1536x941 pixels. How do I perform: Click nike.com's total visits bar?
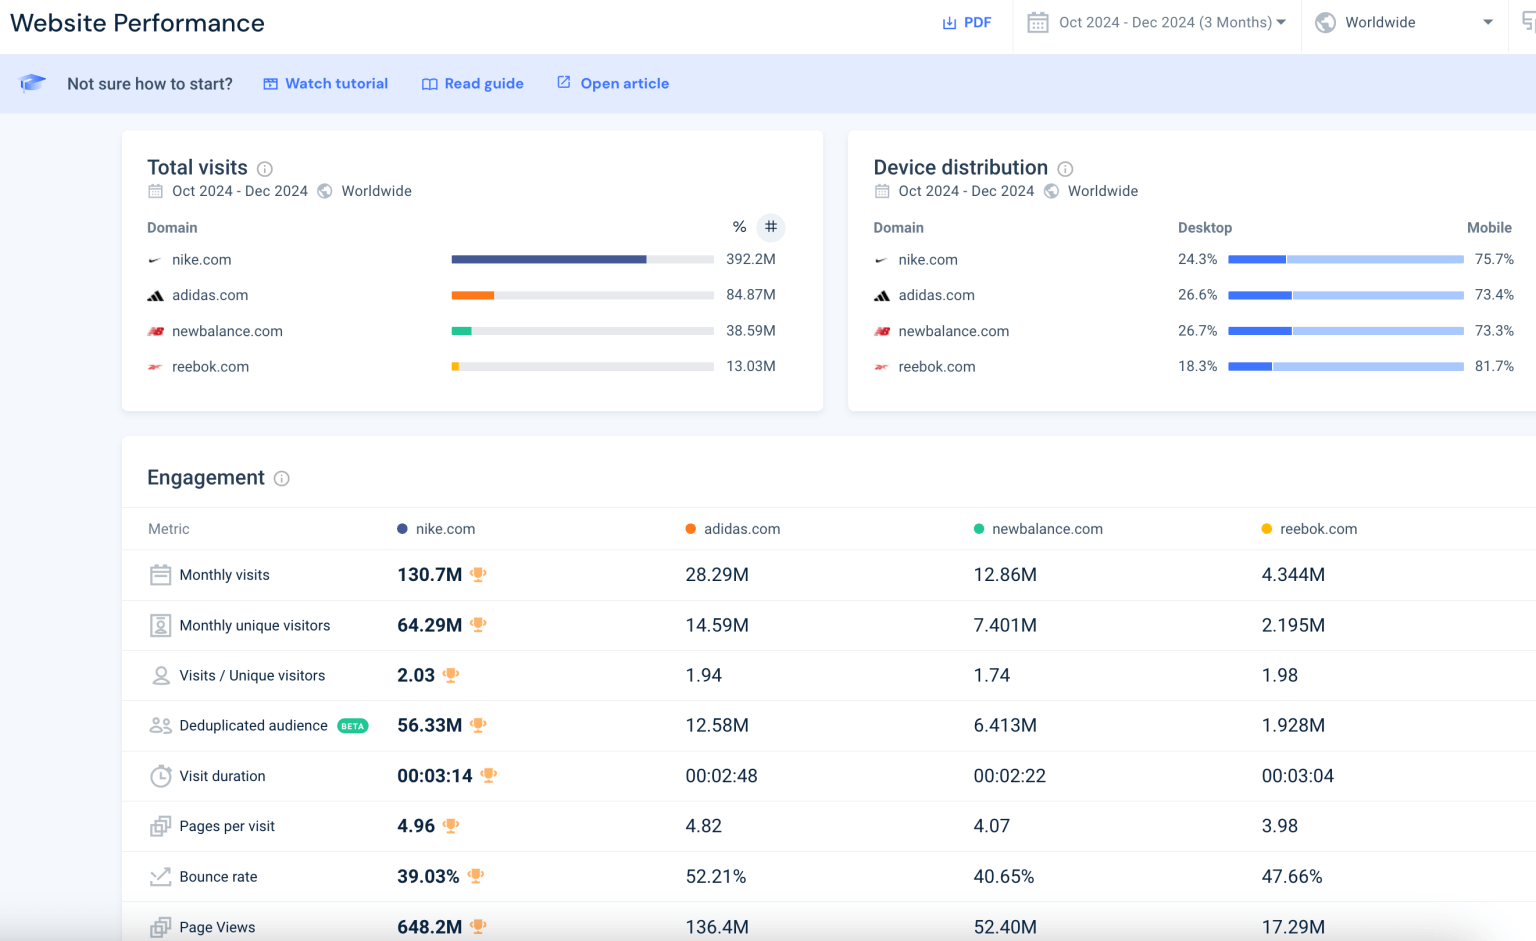tap(548, 259)
